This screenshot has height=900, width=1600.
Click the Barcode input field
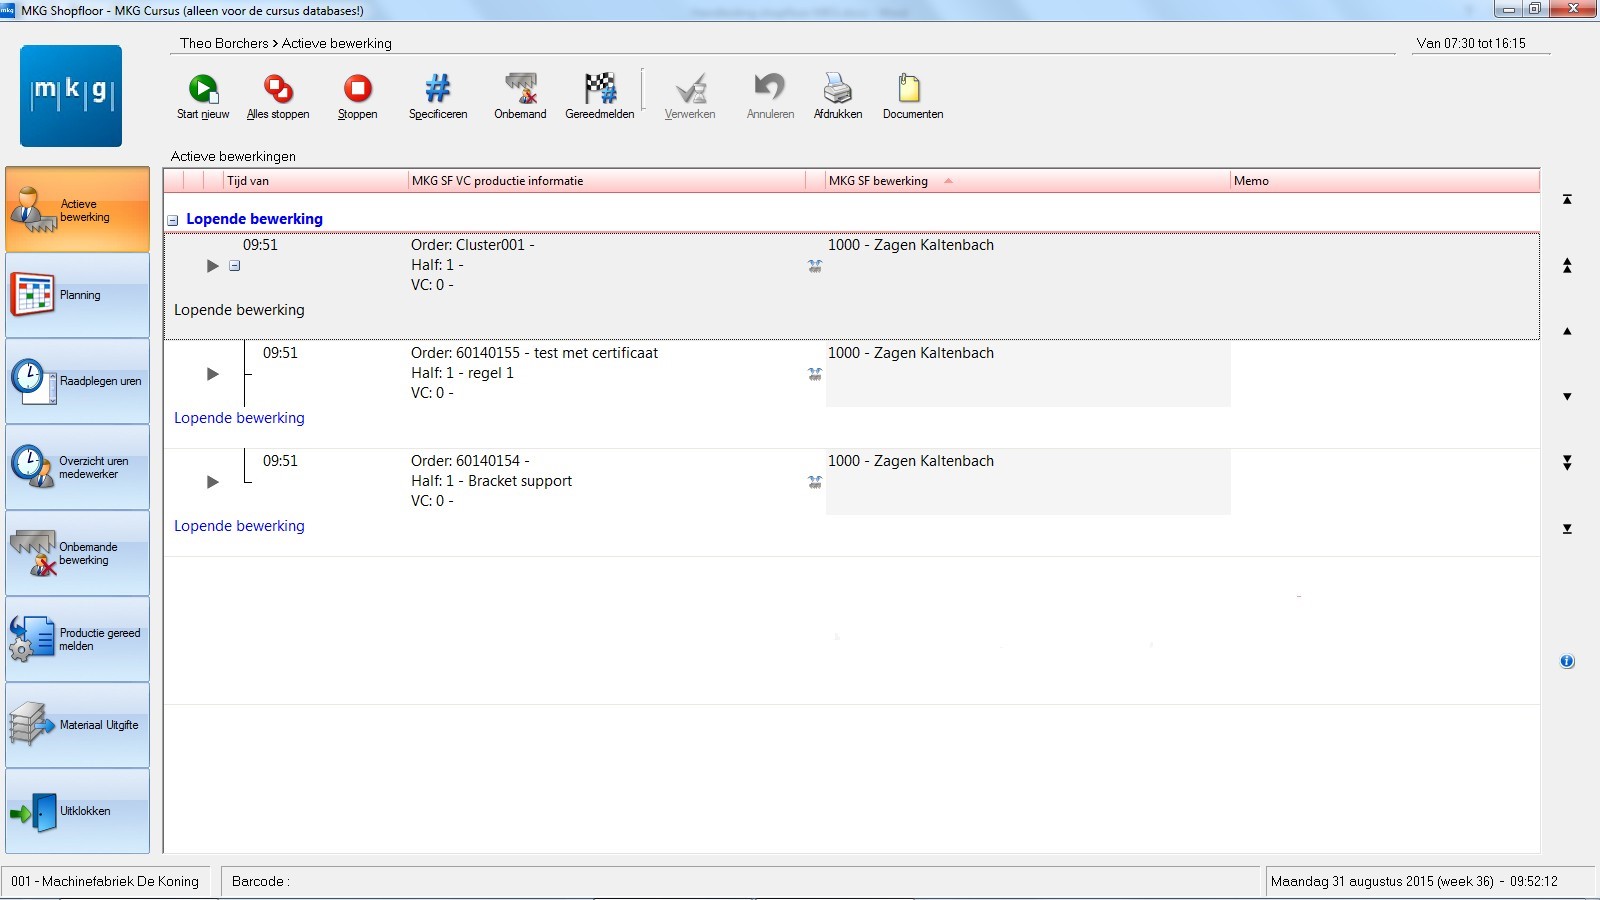[x=740, y=881]
